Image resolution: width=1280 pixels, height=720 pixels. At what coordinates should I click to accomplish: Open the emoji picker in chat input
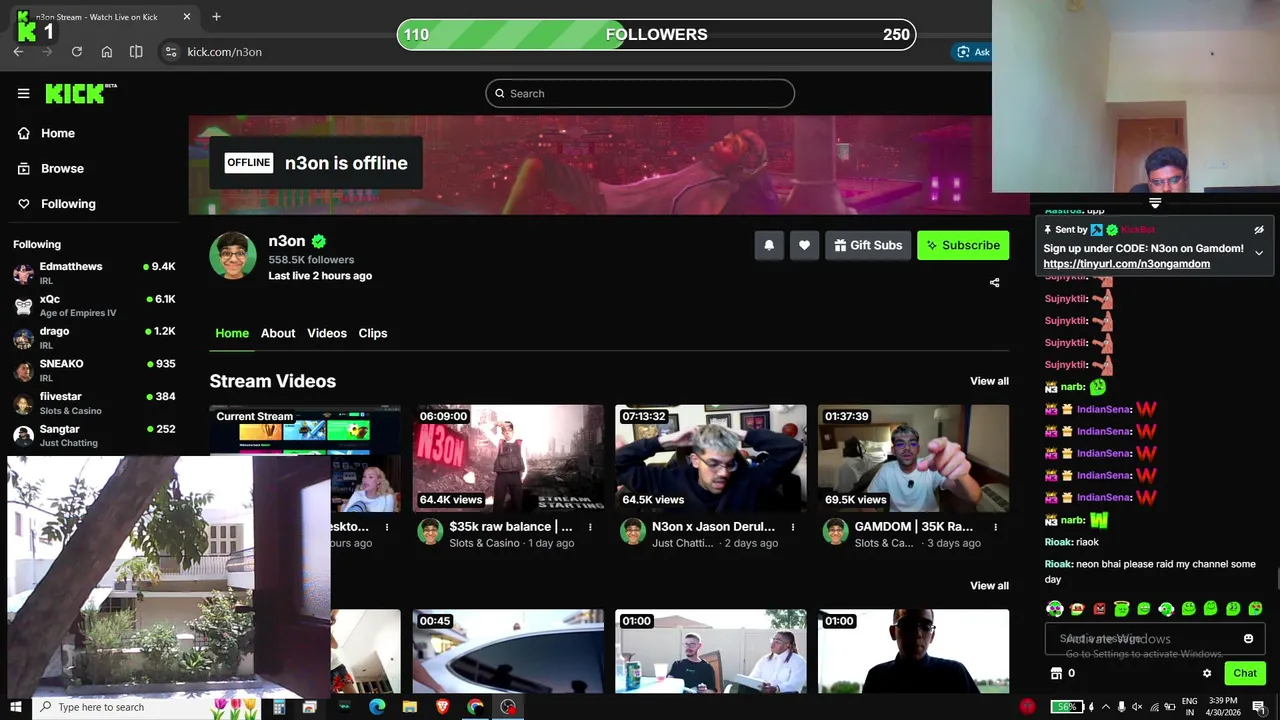coord(1248,639)
